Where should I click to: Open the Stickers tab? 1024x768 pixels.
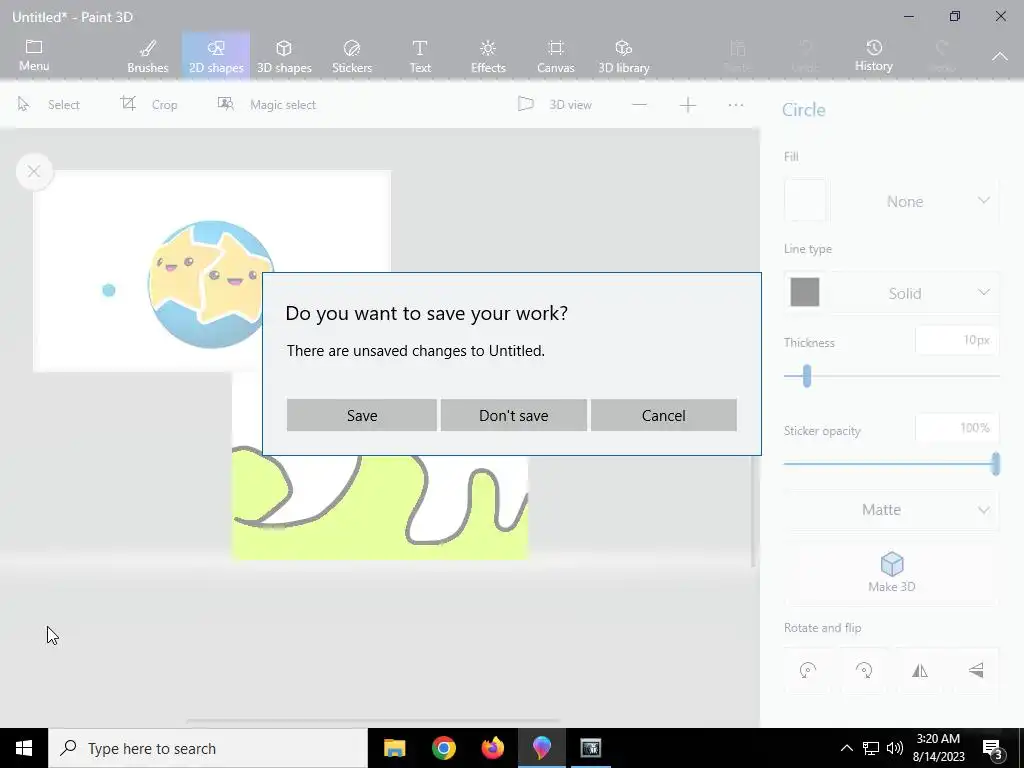[x=352, y=56]
